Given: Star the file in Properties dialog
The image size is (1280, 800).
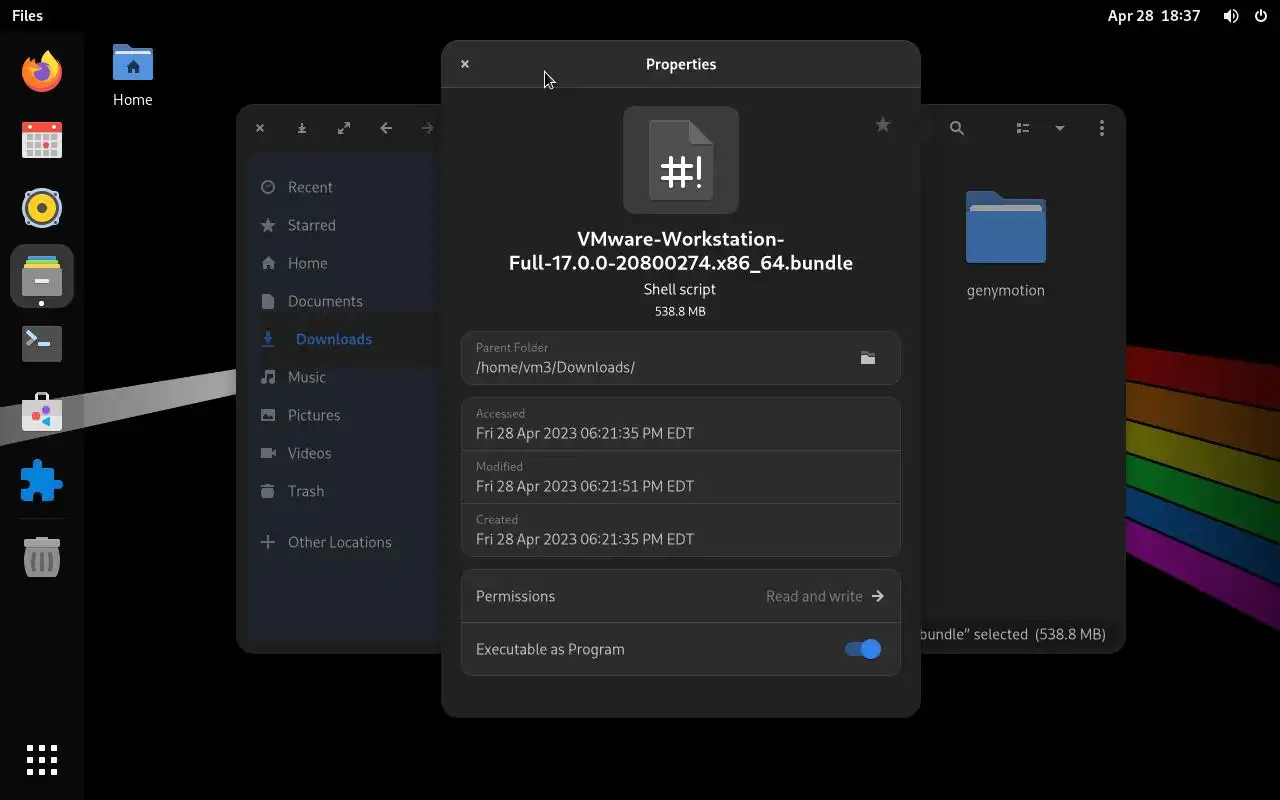Looking at the screenshot, I should (x=882, y=125).
